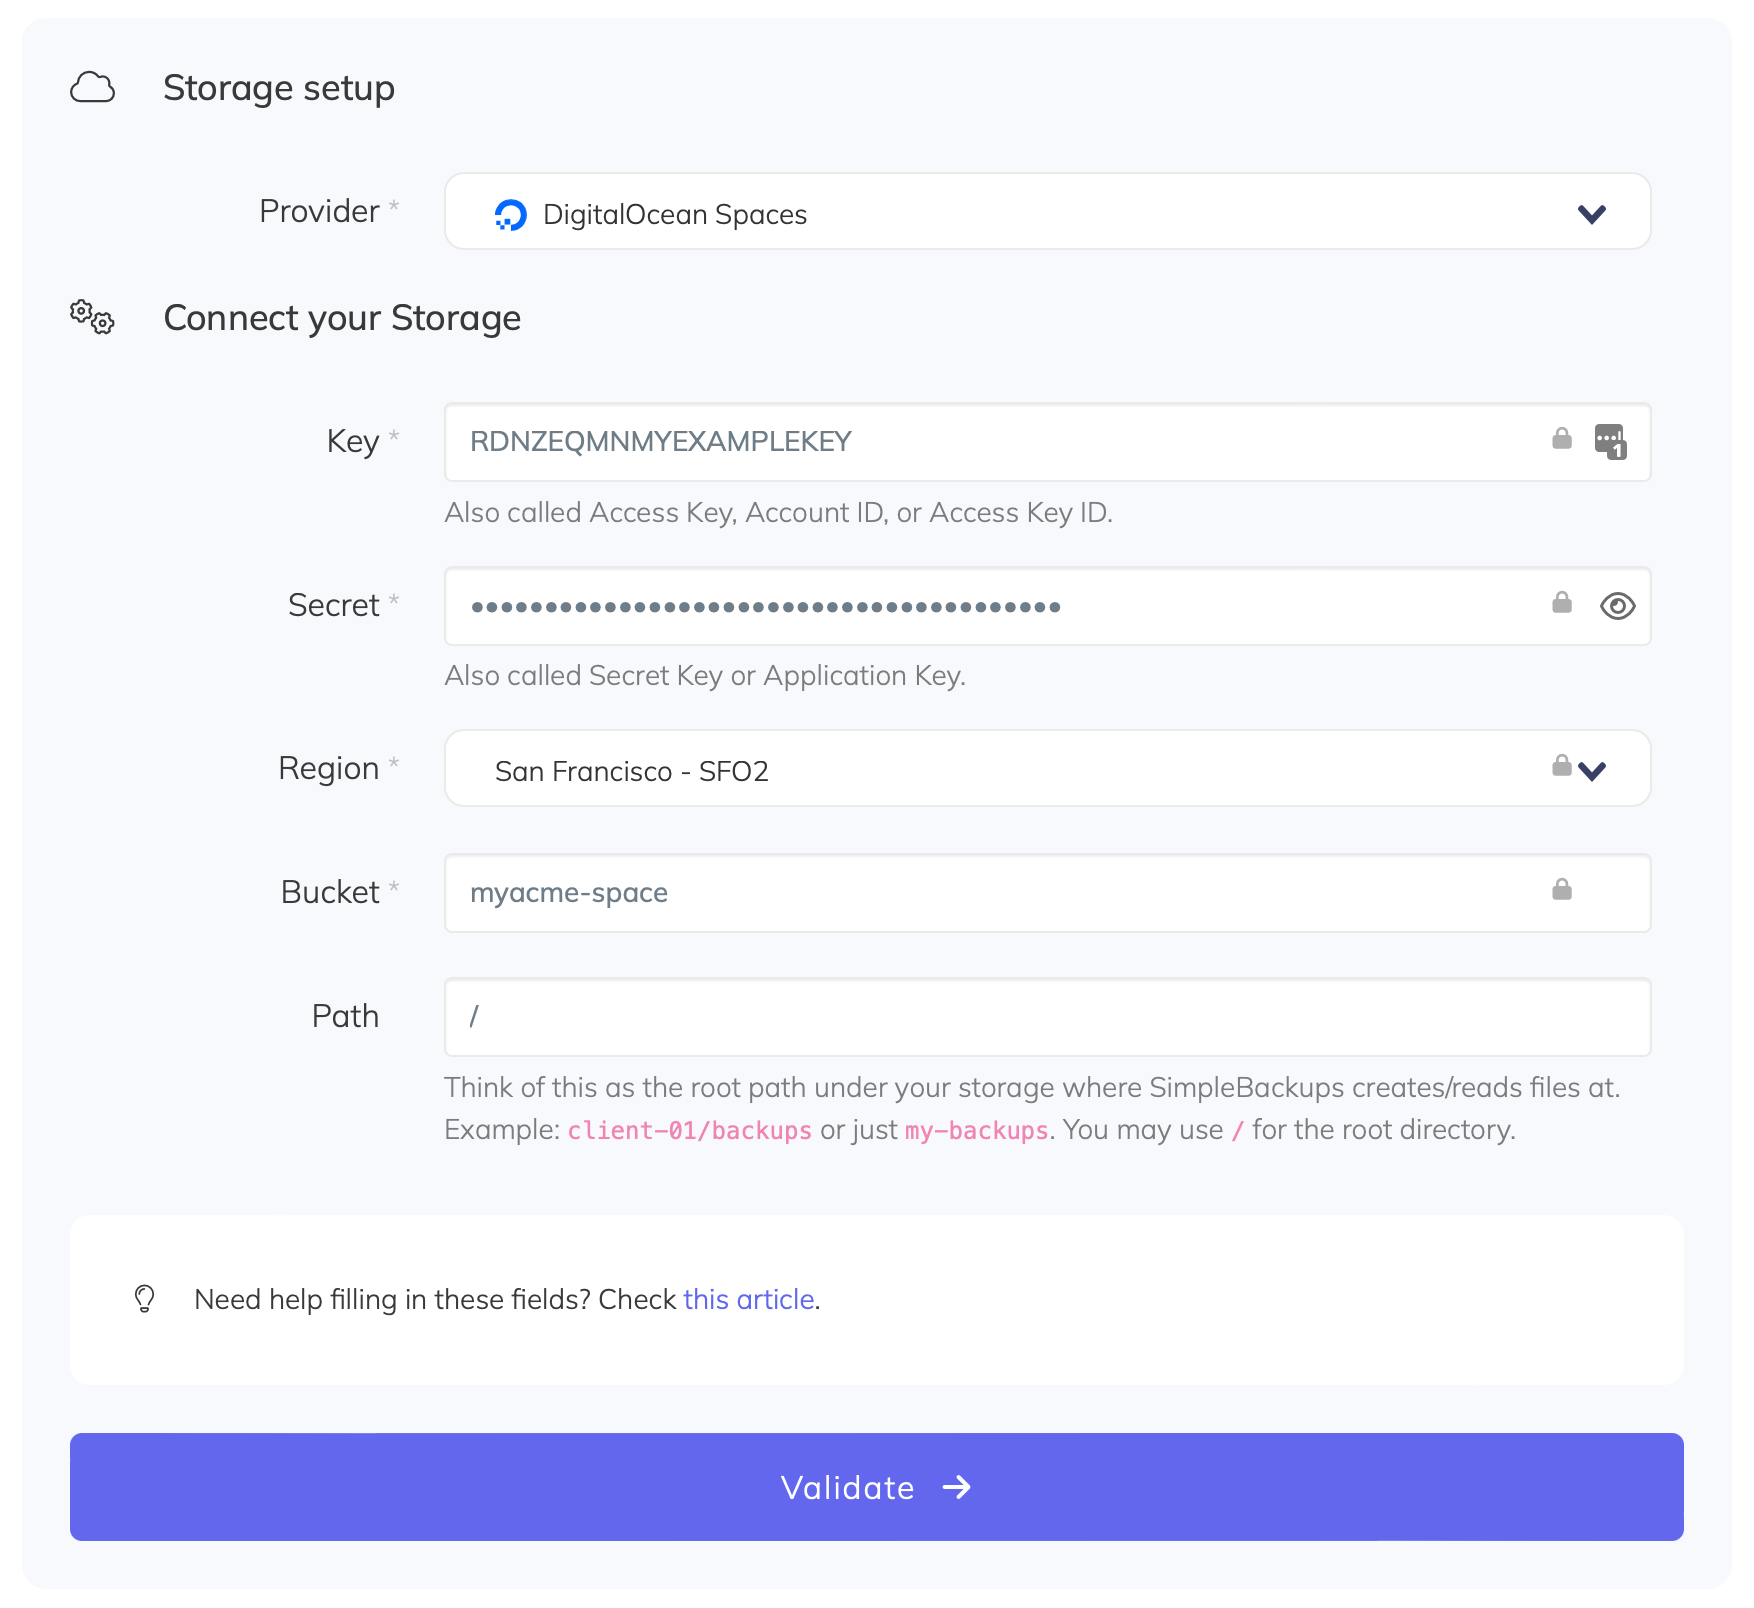Image resolution: width=1754 pixels, height=1608 pixels.
Task: Click the Bucket field showing myacme-space
Action: (900, 892)
